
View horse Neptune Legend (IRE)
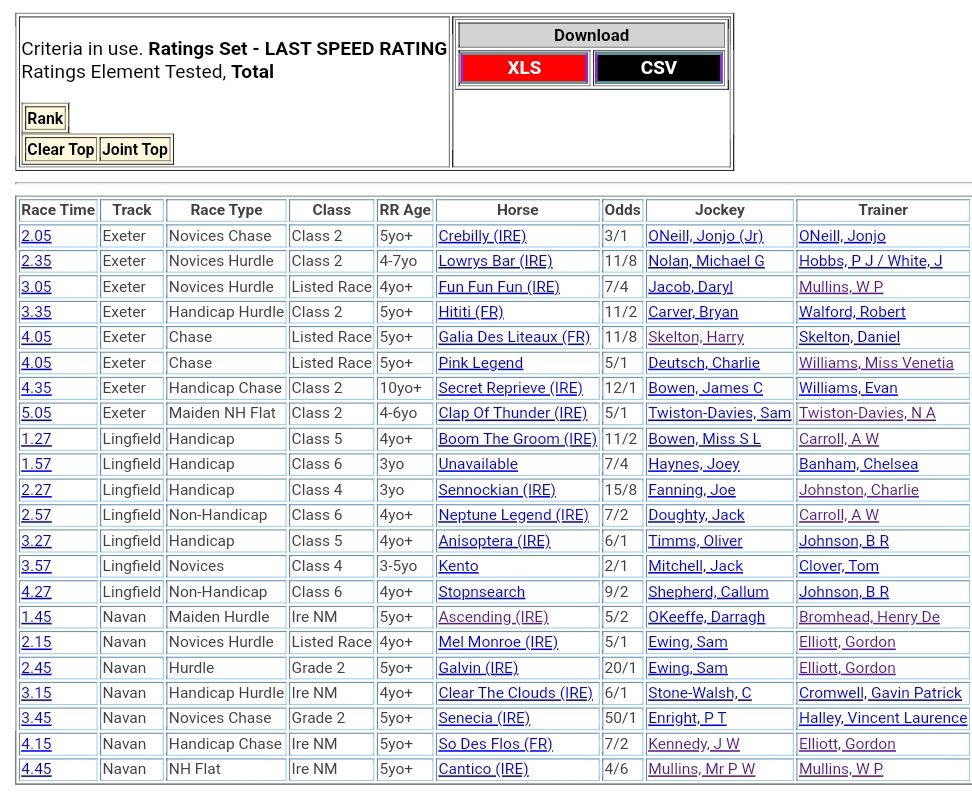(513, 515)
